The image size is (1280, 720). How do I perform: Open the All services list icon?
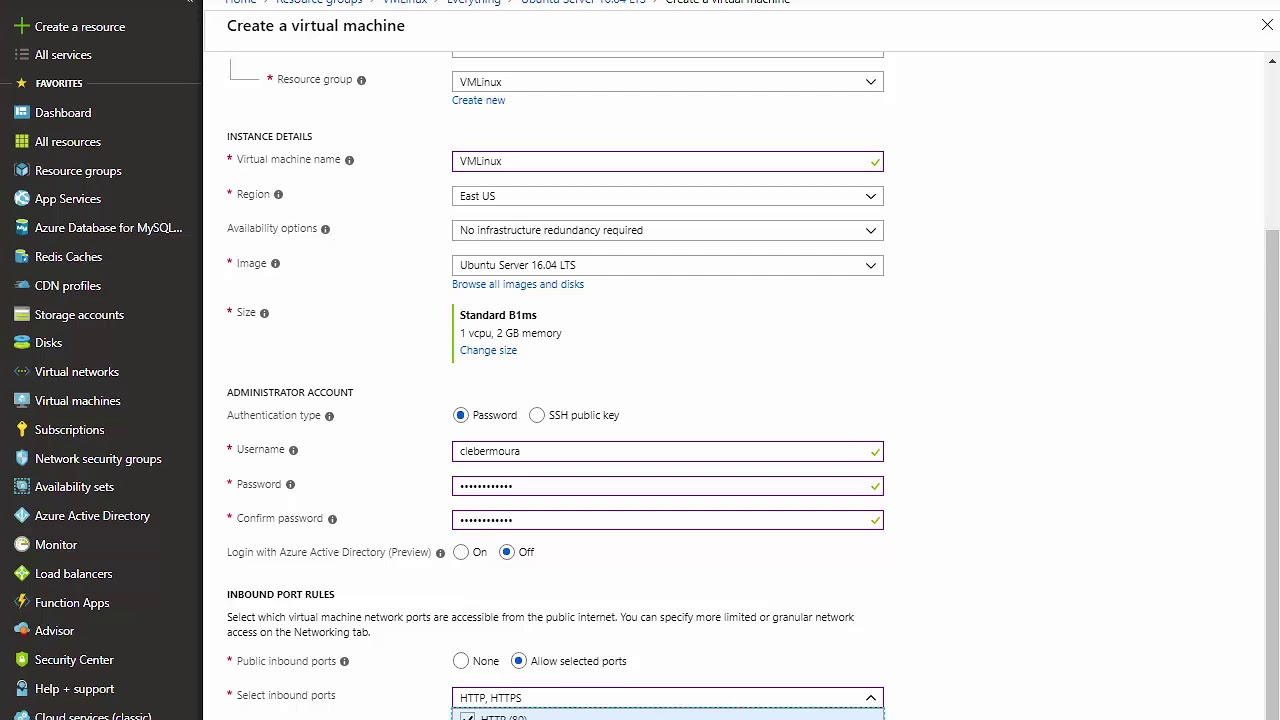pyautogui.click(x=22, y=55)
